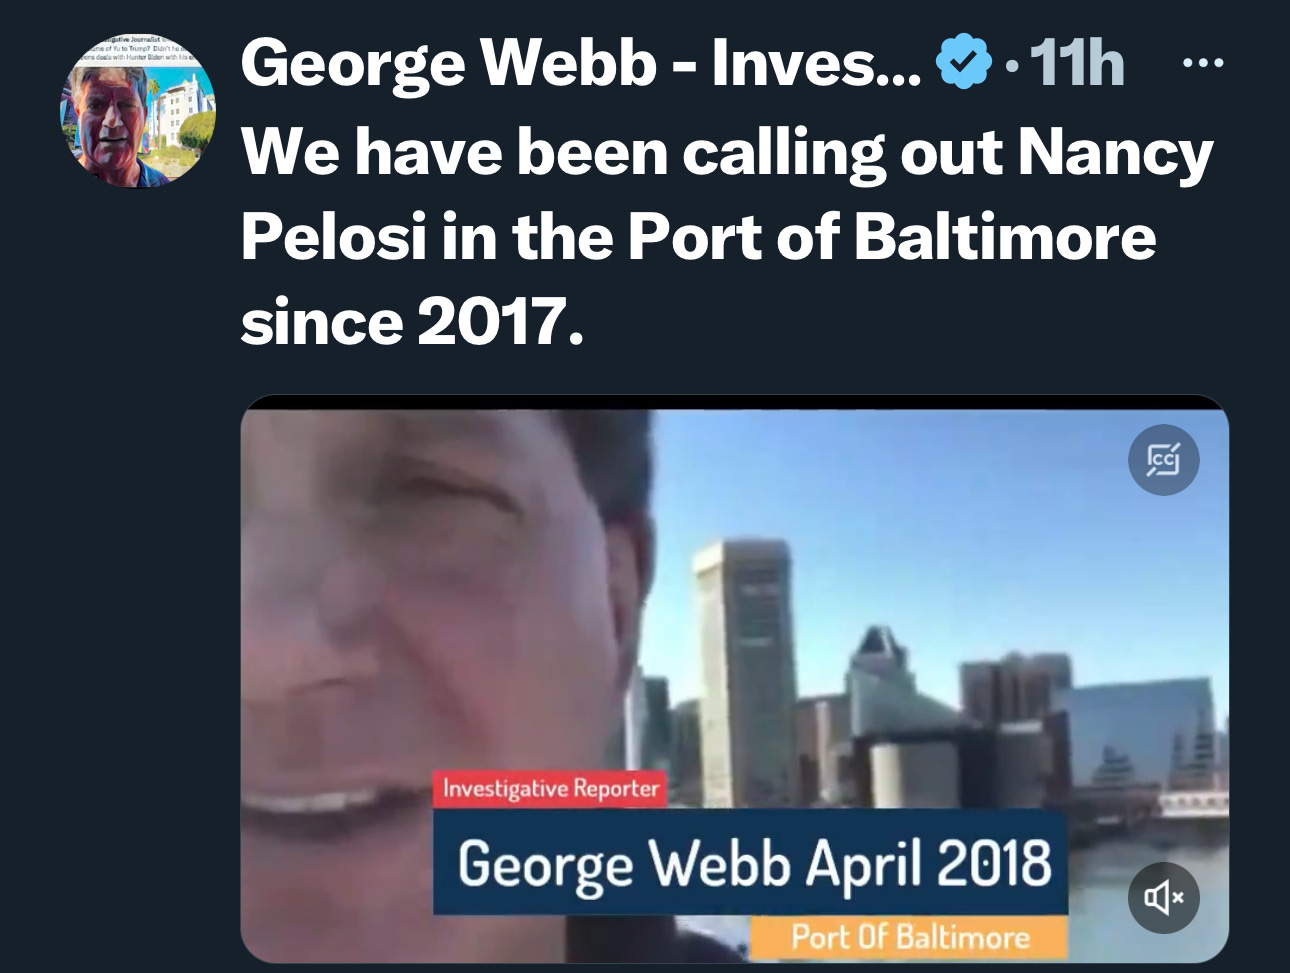Viewport: 1290px width, 973px height.
Task: Open the 11h timestamp link
Action: tap(1077, 63)
